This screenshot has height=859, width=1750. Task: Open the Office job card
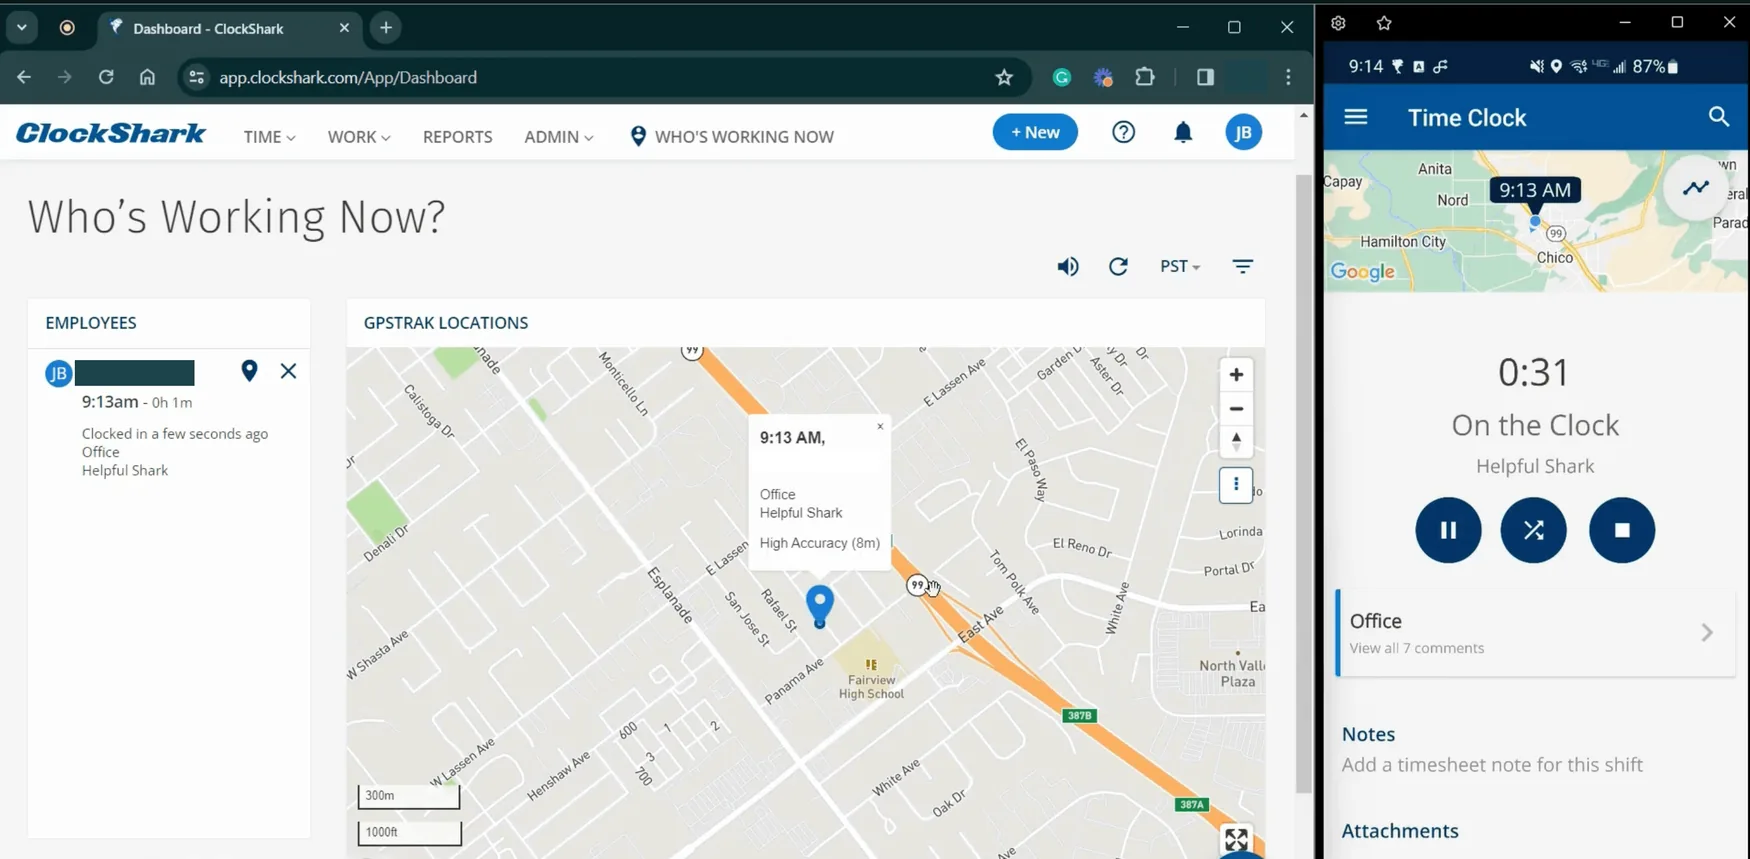click(1536, 633)
